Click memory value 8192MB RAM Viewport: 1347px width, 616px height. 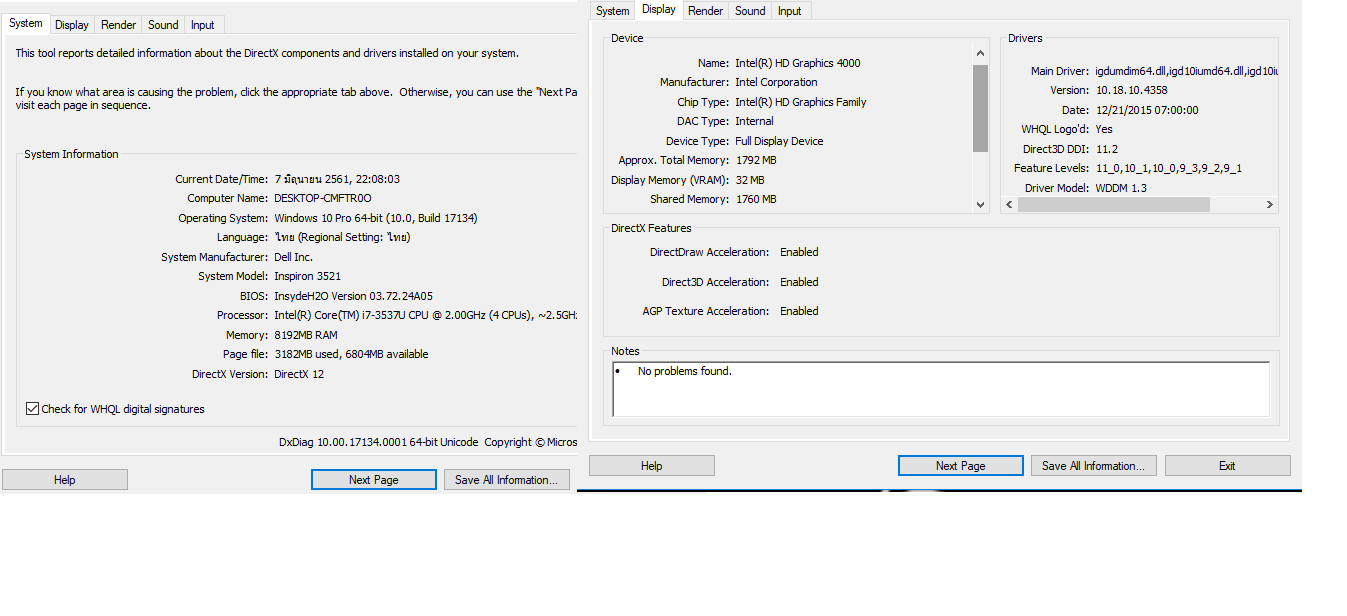pyautogui.click(x=306, y=335)
